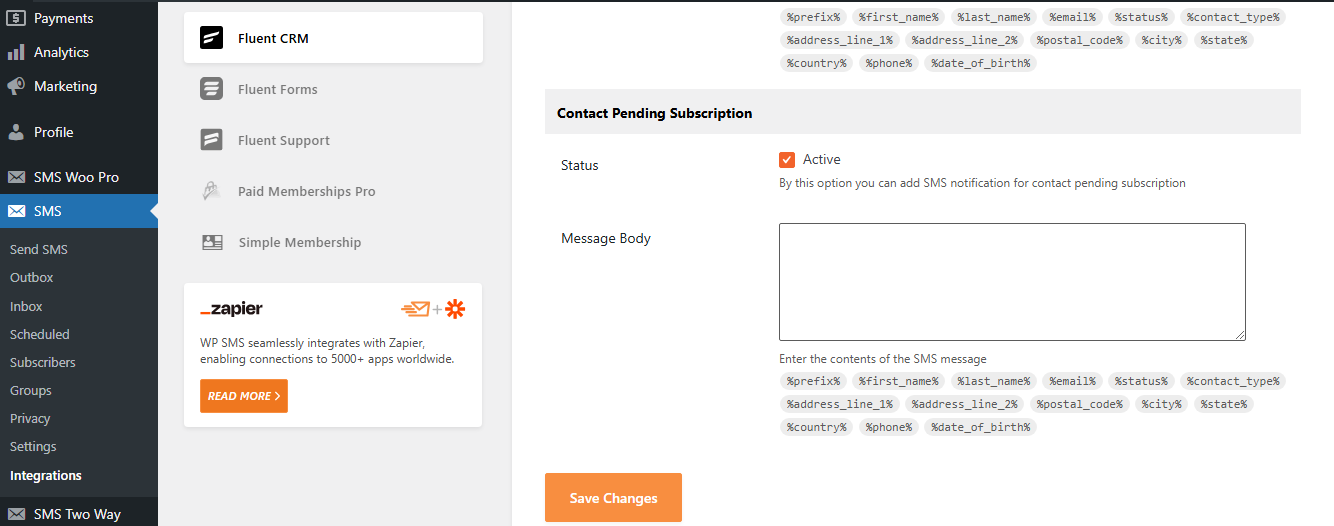
Task: Click %postal_code% tag below Message Body
Action: click(x=1079, y=404)
